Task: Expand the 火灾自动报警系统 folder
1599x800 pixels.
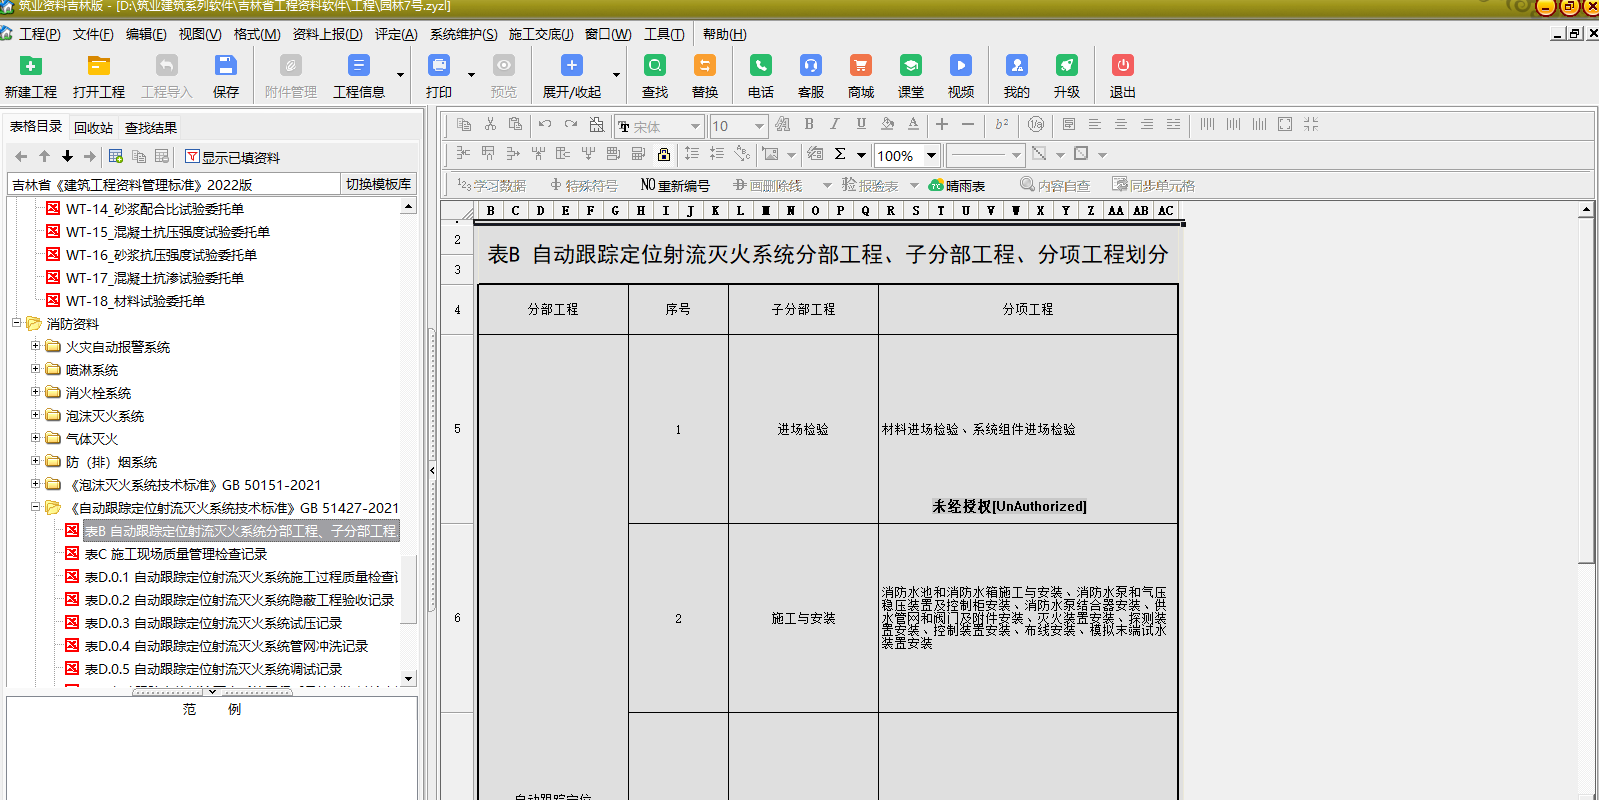Action: pyautogui.click(x=36, y=347)
